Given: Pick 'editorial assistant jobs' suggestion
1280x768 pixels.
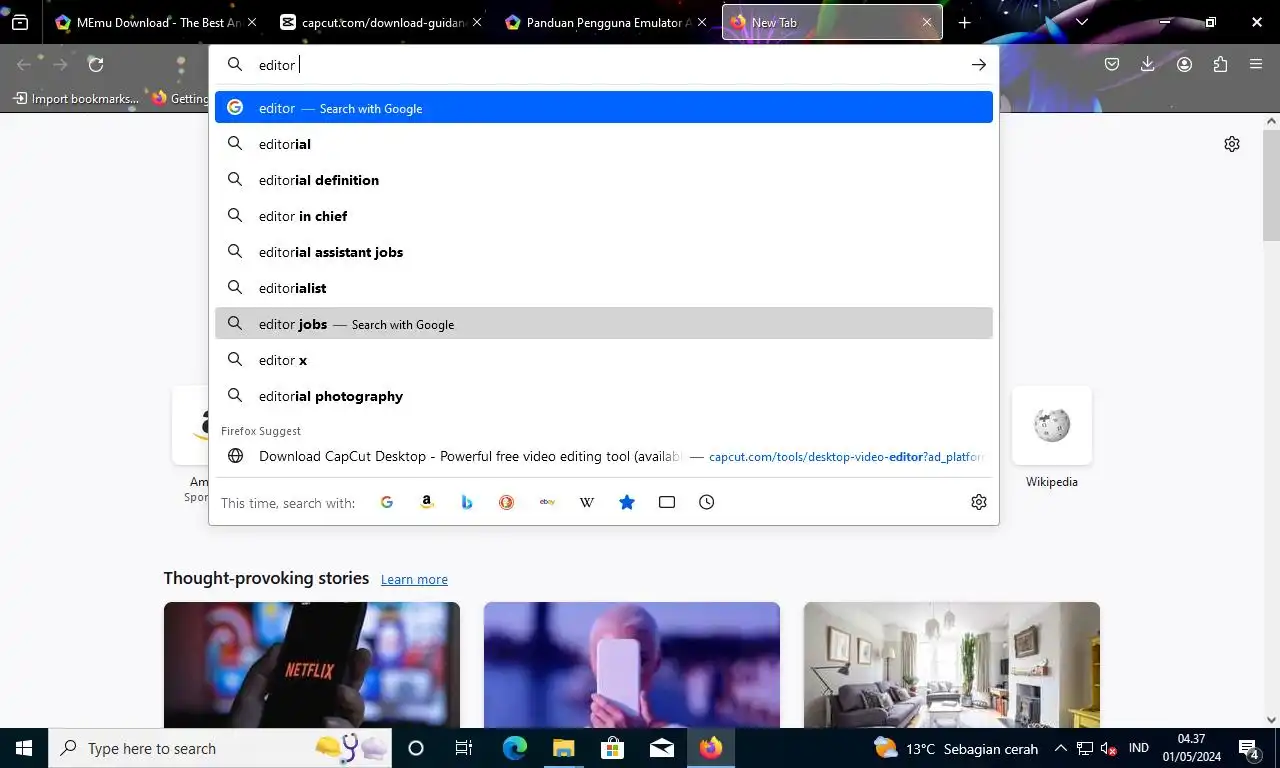Looking at the screenshot, I should tap(604, 252).
